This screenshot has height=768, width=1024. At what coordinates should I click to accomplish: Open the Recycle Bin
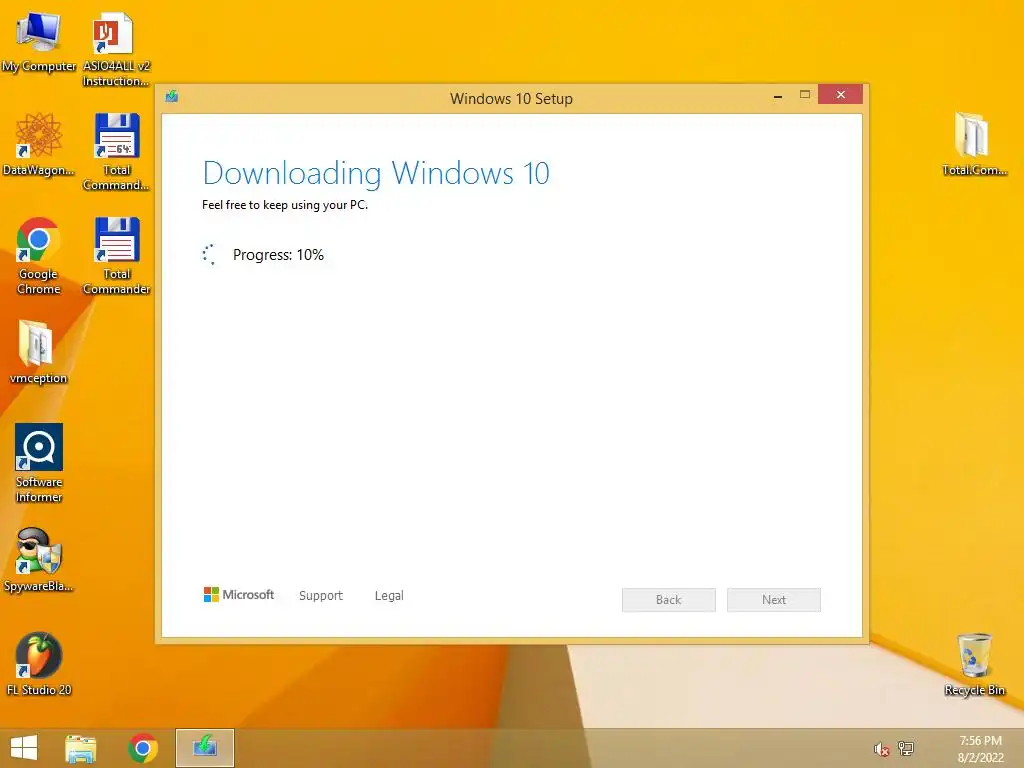click(x=974, y=664)
